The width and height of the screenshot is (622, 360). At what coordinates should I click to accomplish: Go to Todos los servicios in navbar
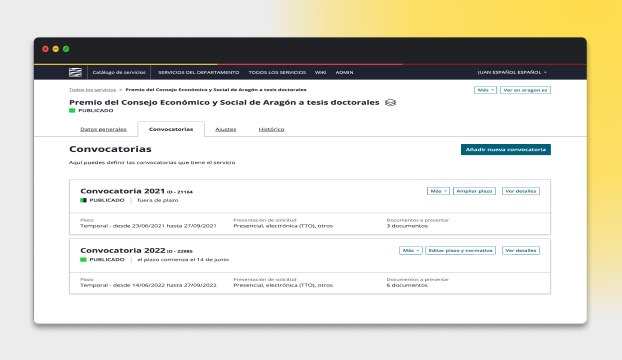277,73
